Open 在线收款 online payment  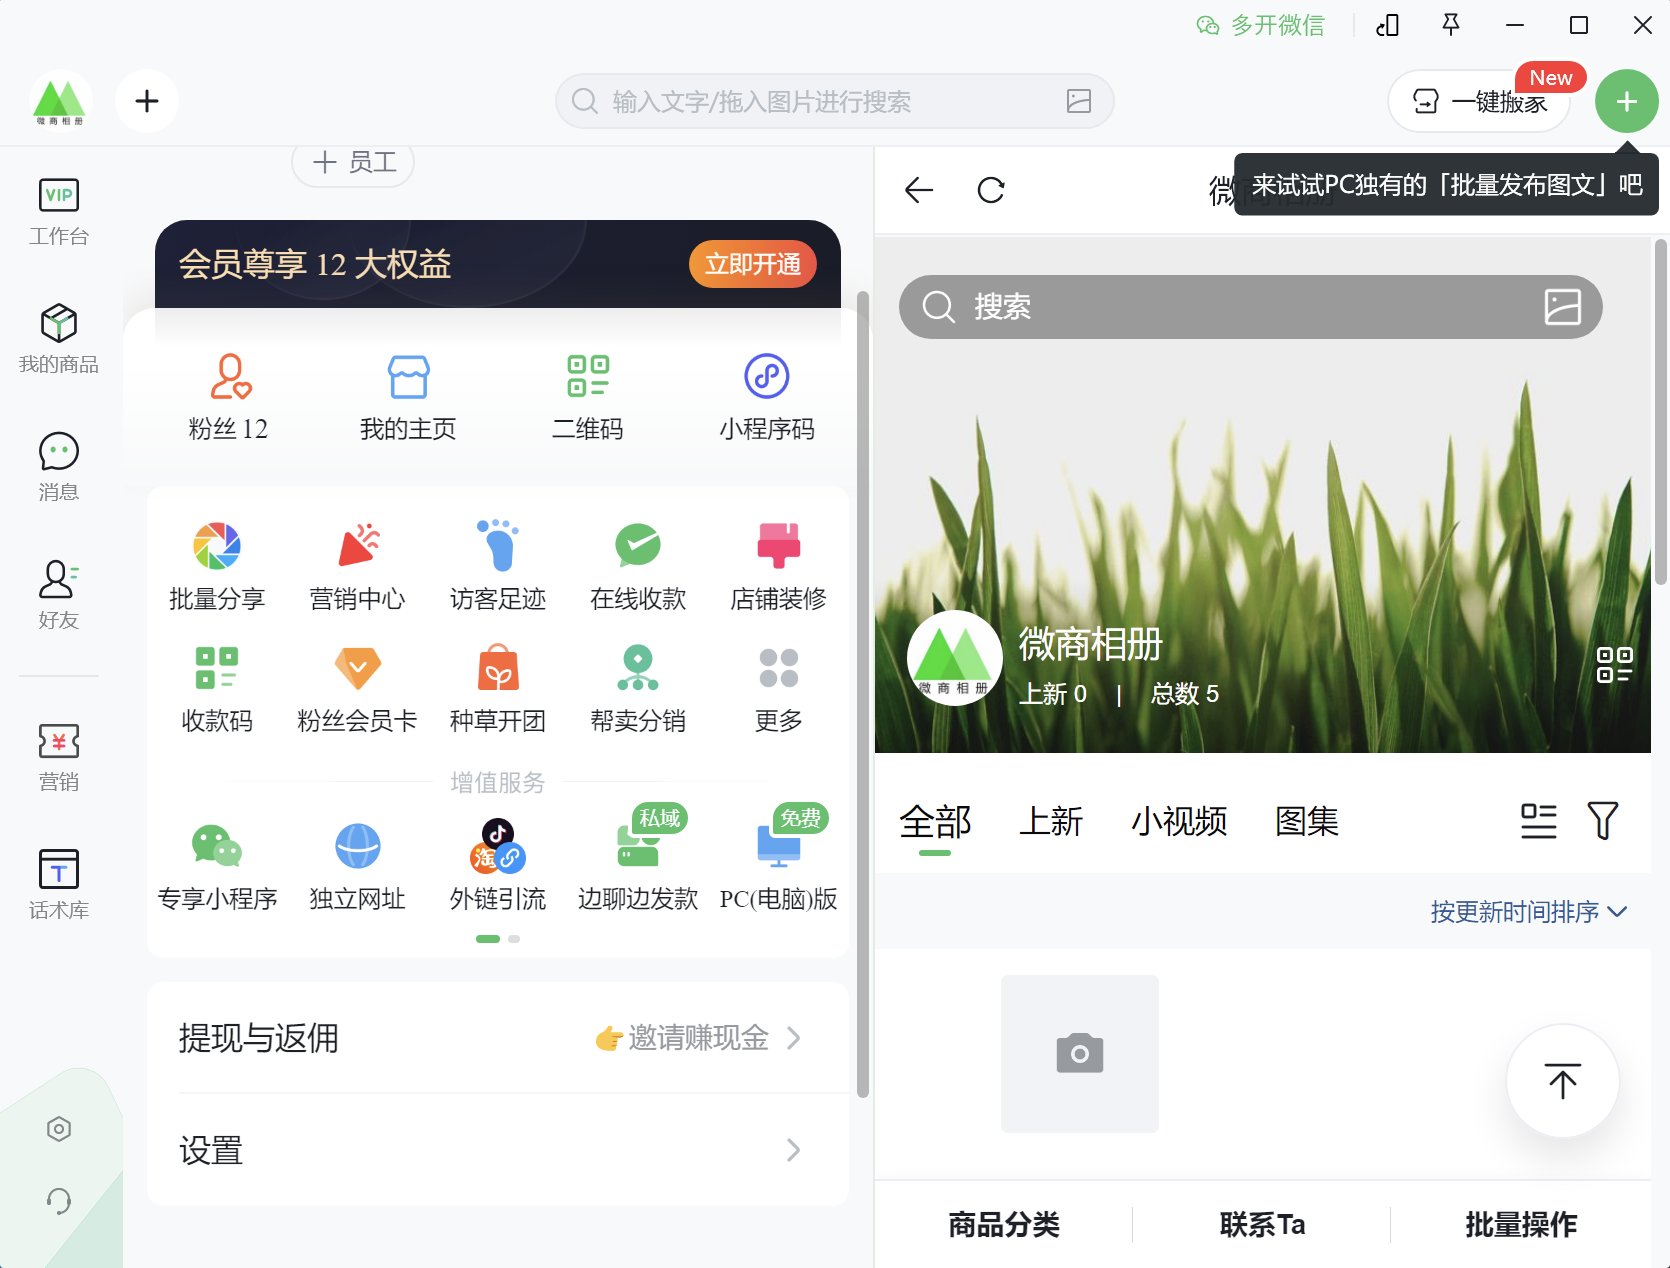(638, 567)
